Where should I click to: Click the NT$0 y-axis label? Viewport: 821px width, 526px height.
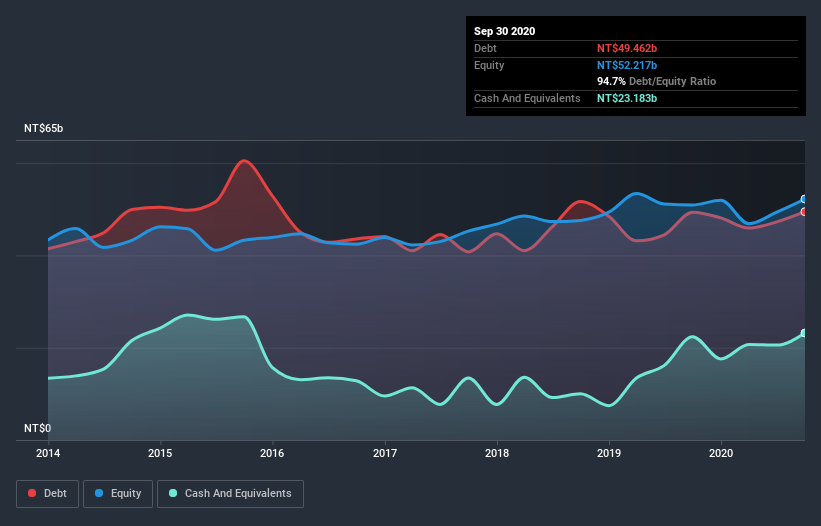(x=38, y=428)
